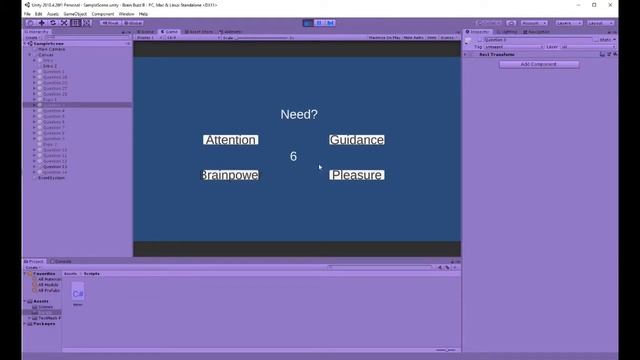Open the GameObject menu

tap(75, 14)
